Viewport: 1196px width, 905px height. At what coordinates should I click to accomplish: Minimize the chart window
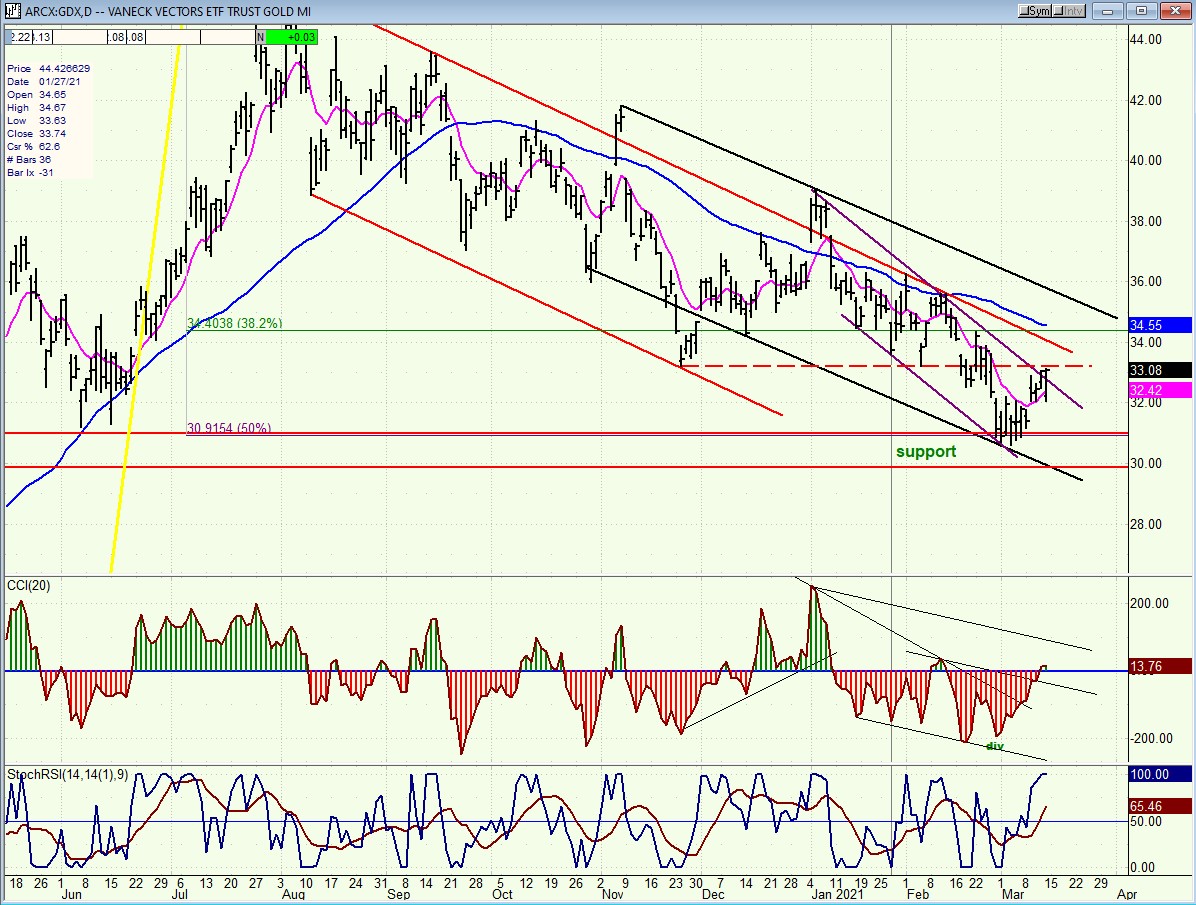coord(1108,11)
